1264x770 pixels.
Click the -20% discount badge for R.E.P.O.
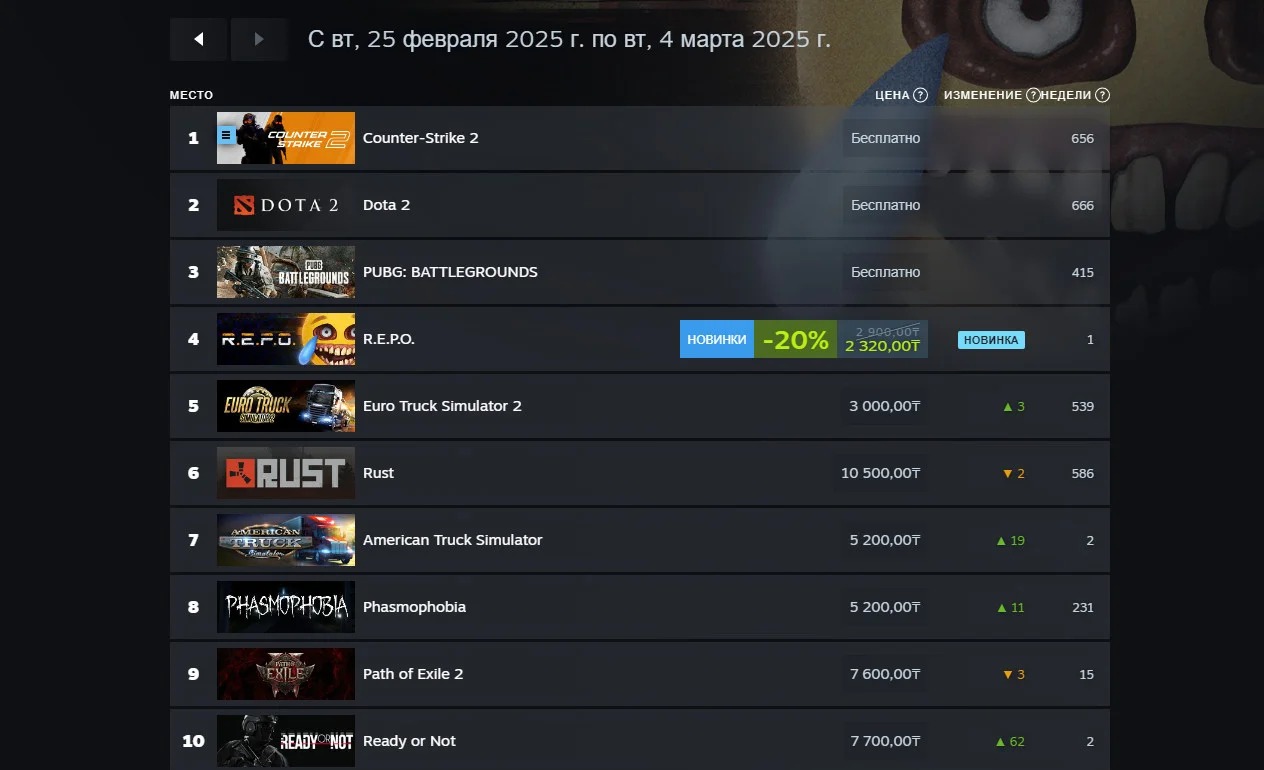click(x=795, y=339)
